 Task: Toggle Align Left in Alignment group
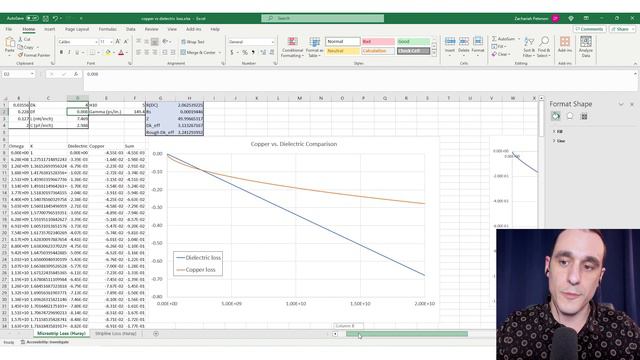[x=138, y=52]
